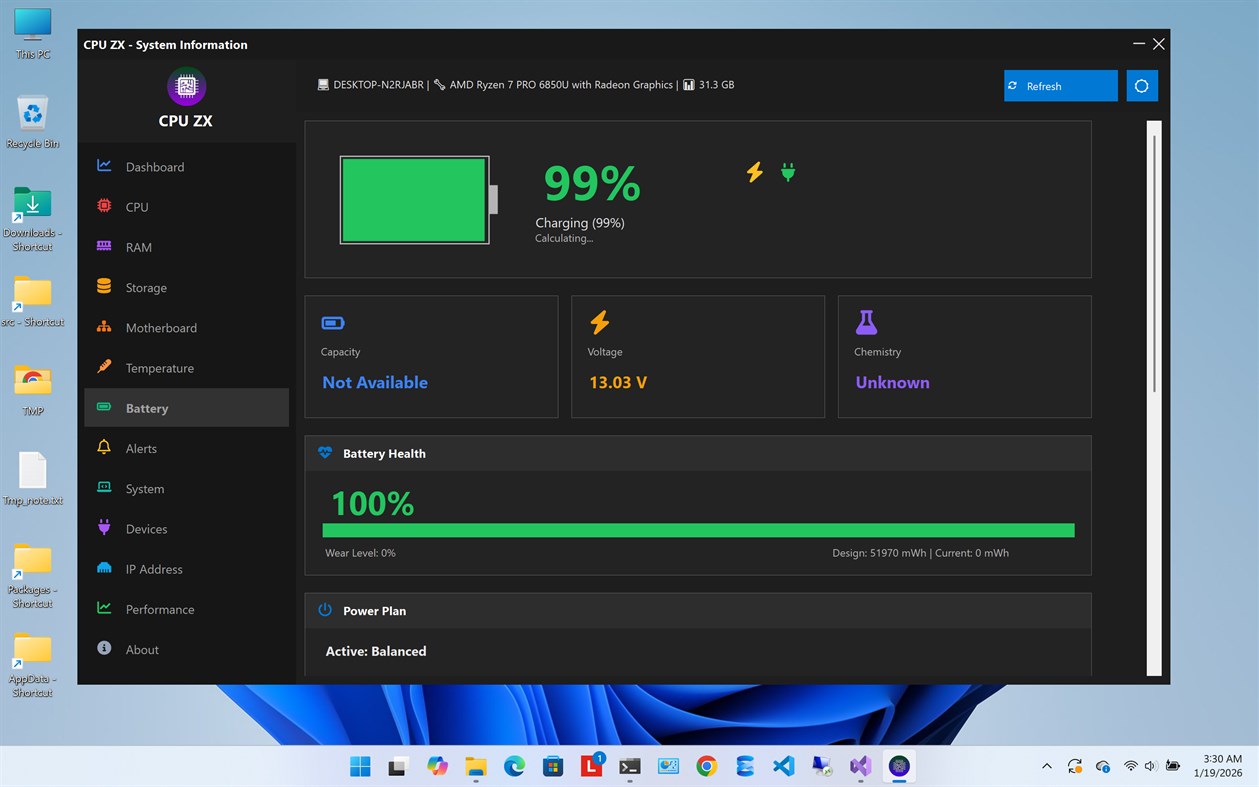Select the CPU sidebar icon
Image resolution: width=1259 pixels, height=787 pixels.
(103, 206)
